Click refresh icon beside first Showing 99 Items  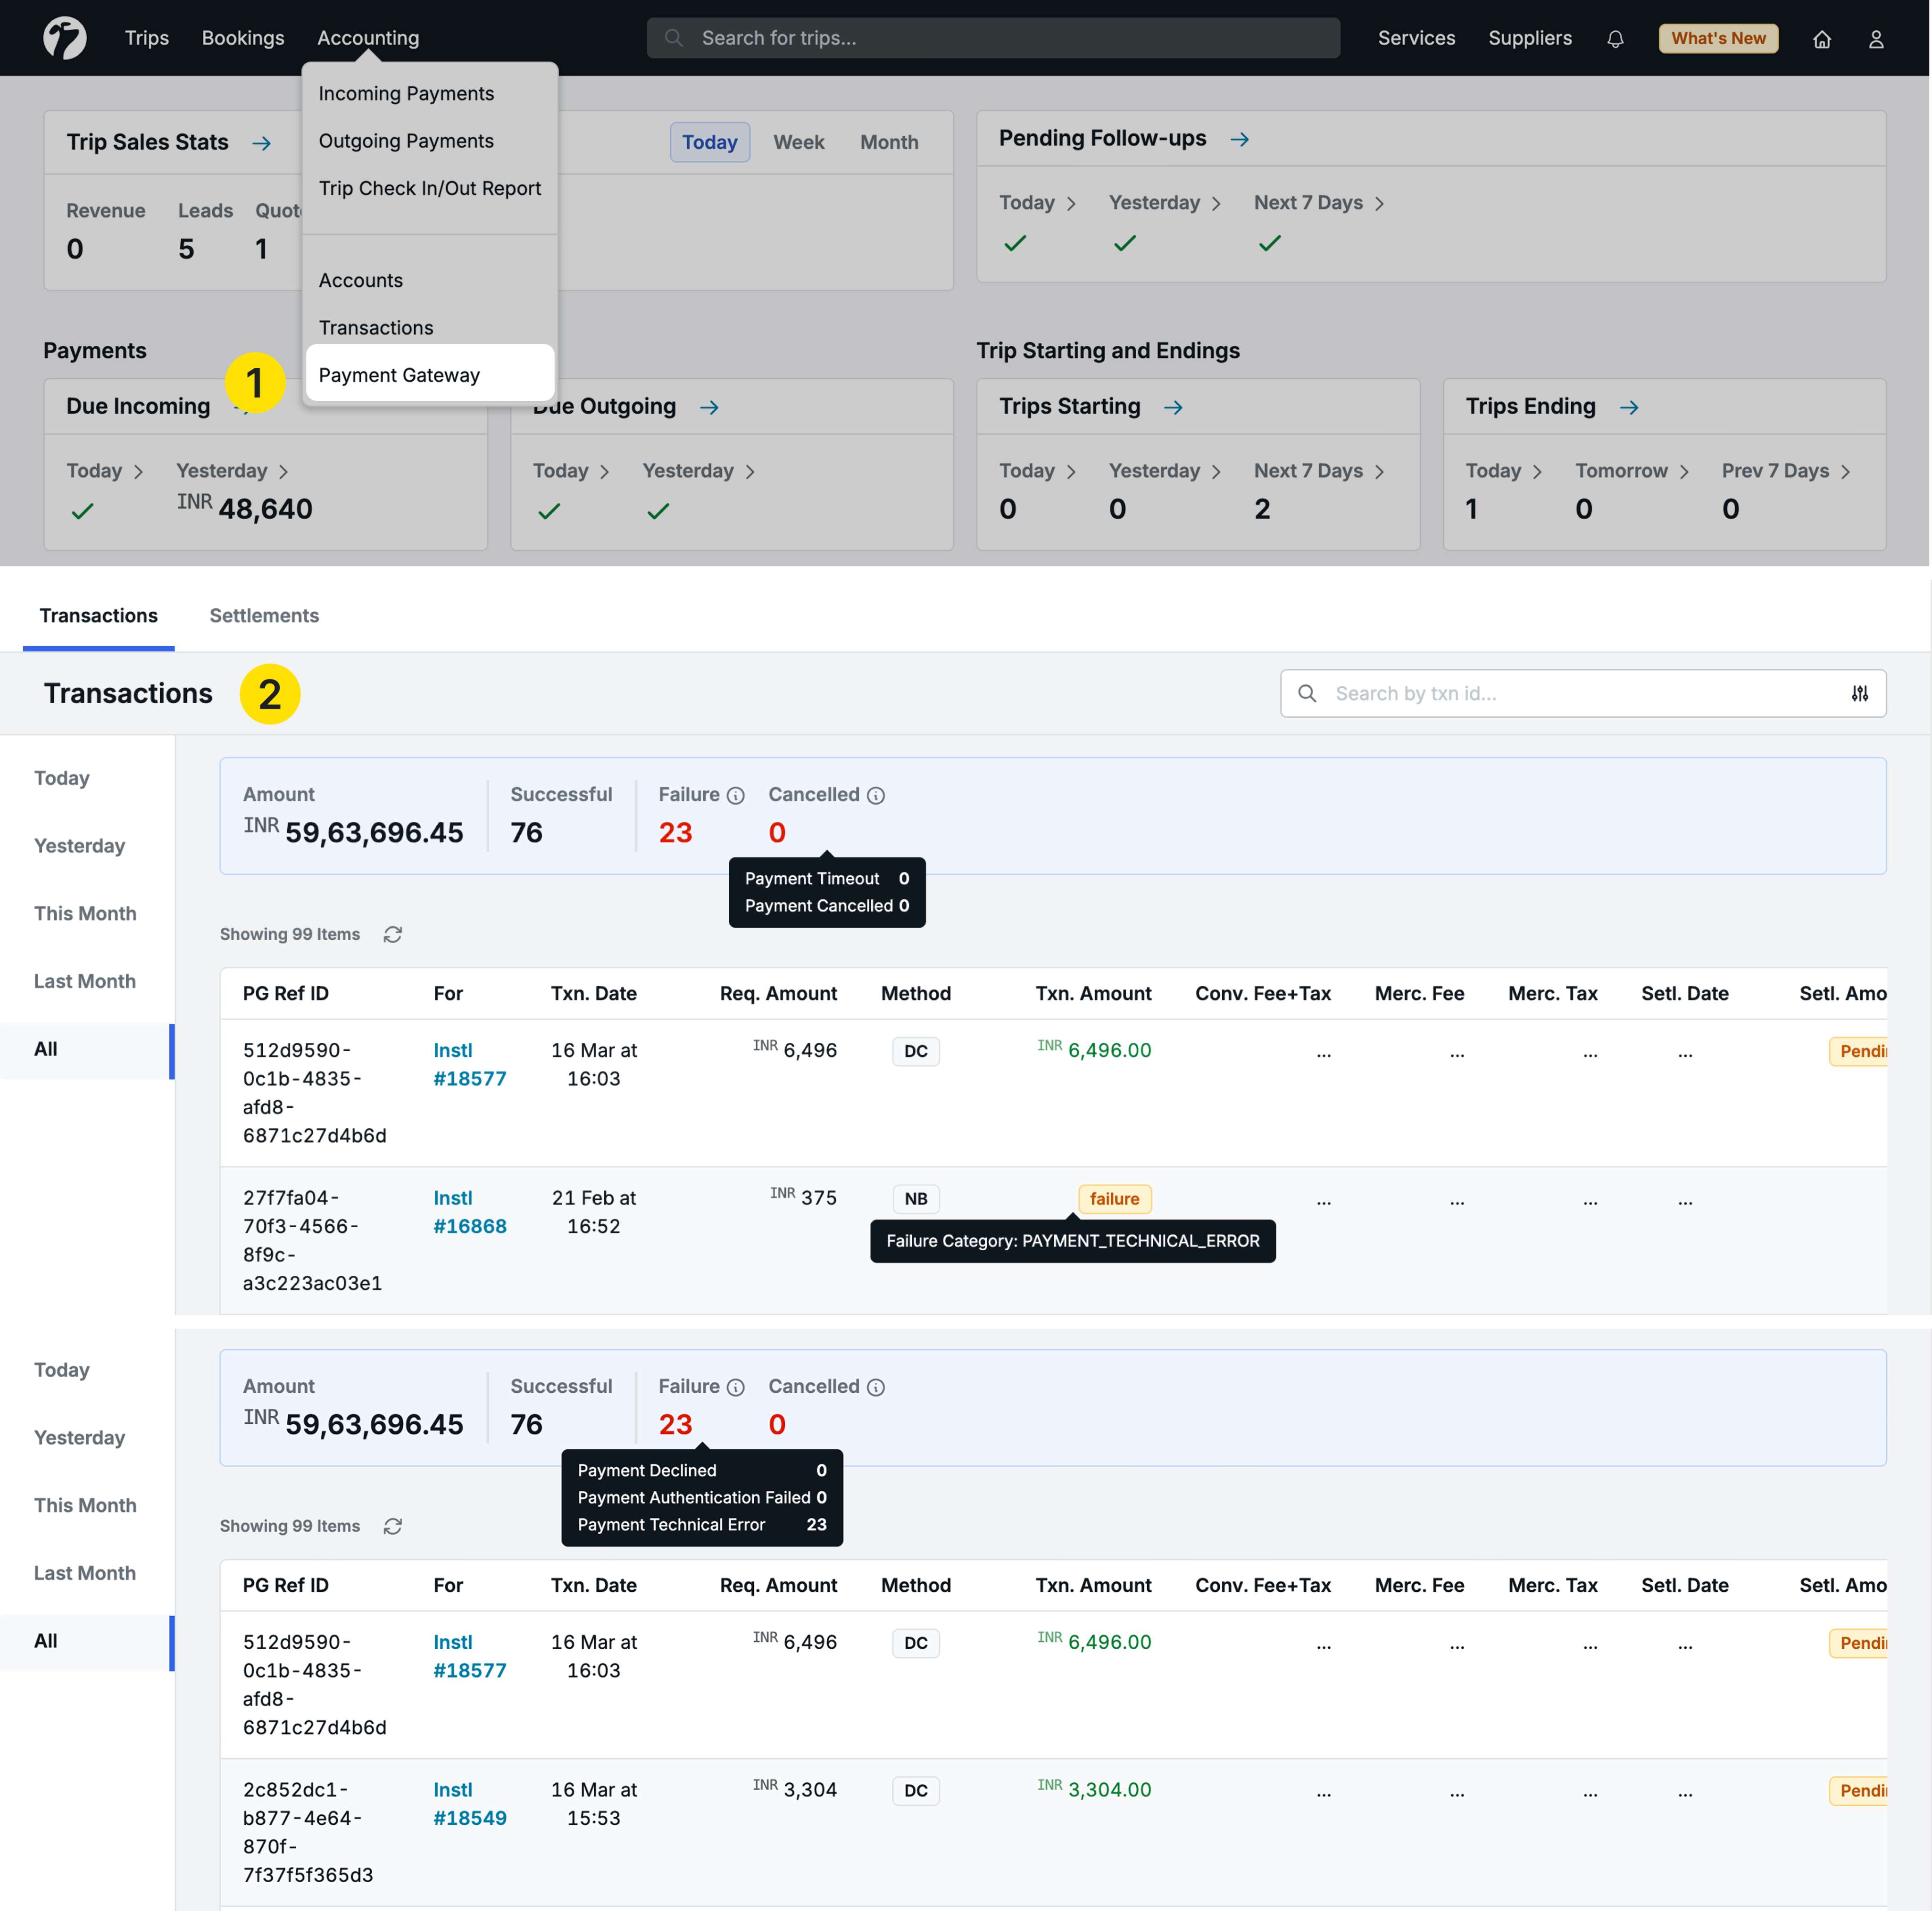tap(393, 934)
